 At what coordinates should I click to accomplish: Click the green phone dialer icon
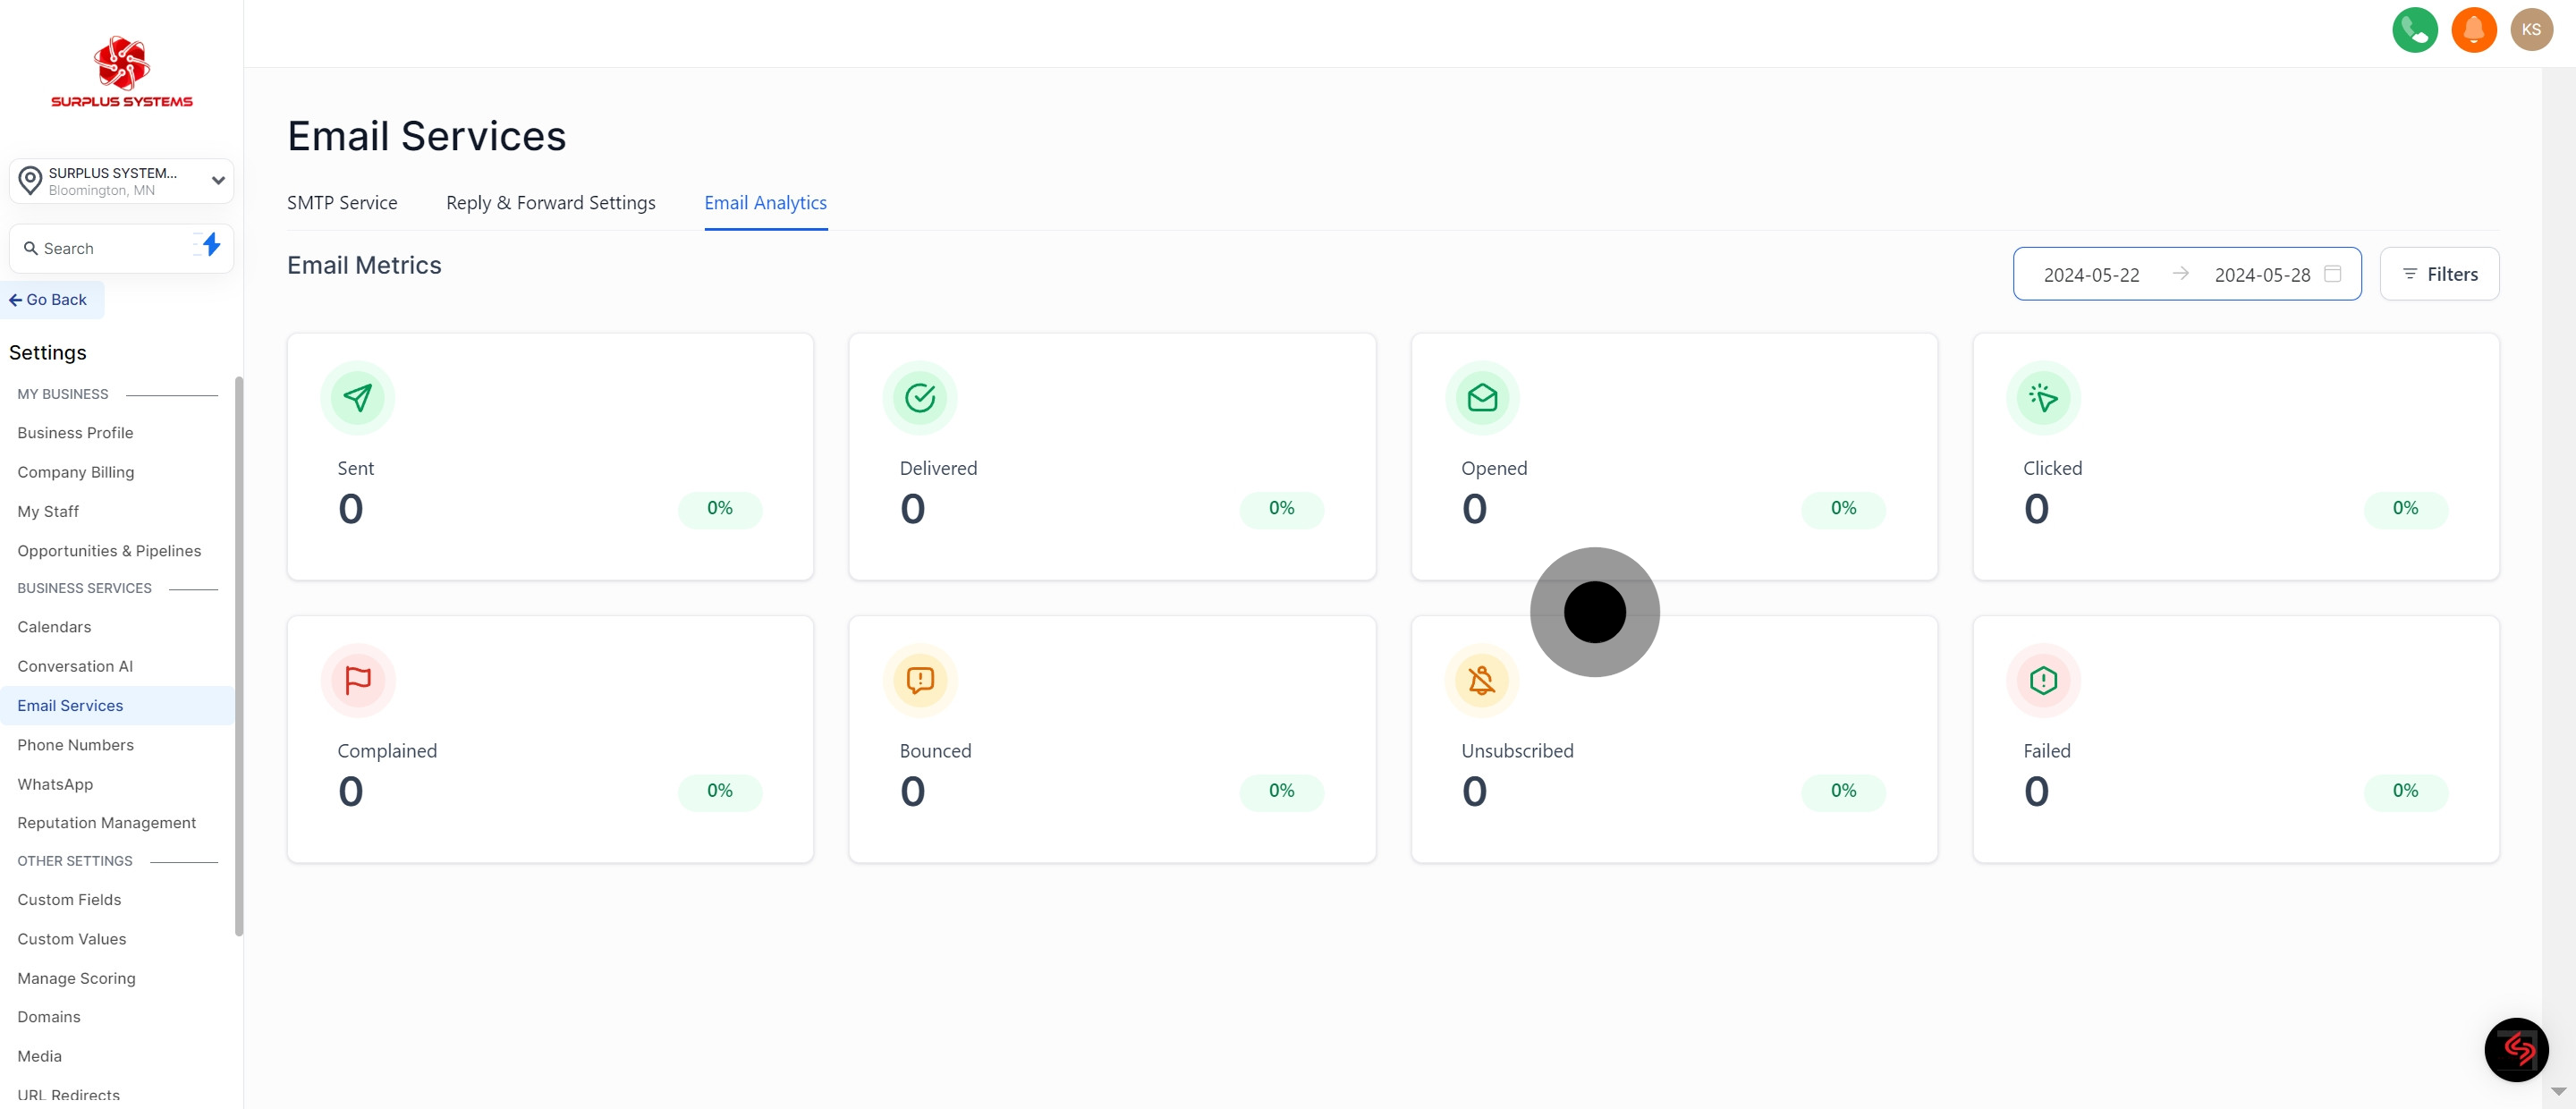tap(2414, 30)
